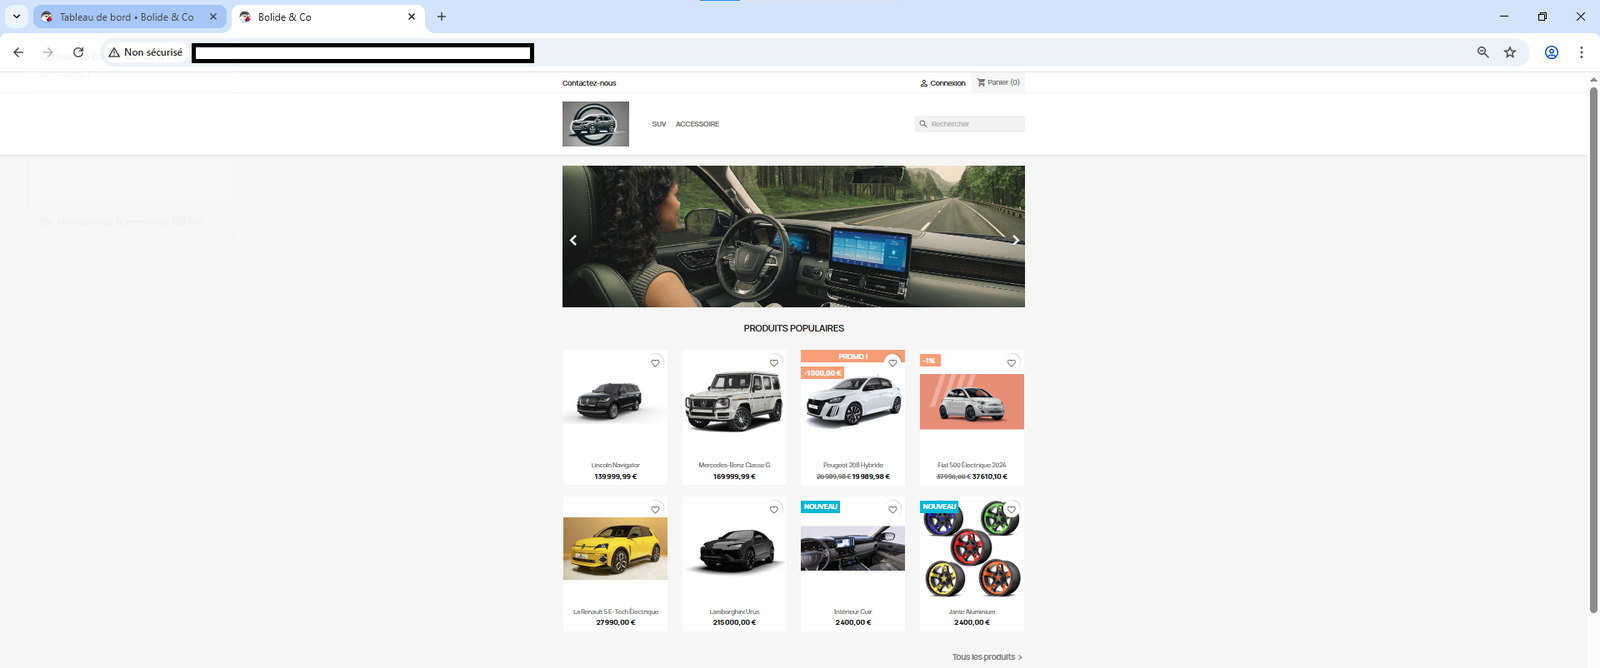The height and width of the screenshot is (668, 1600).
Task: Close the Tableau de bord tab
Action: pyautogui.click(x=213, y=17)
